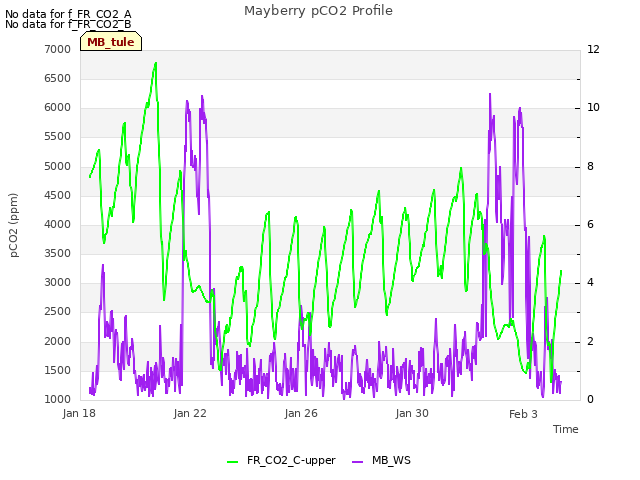Viewport: 640px width, 480px height.
Task: Click the Jan 18 x-axis tick label
Action: coord(79,413)
